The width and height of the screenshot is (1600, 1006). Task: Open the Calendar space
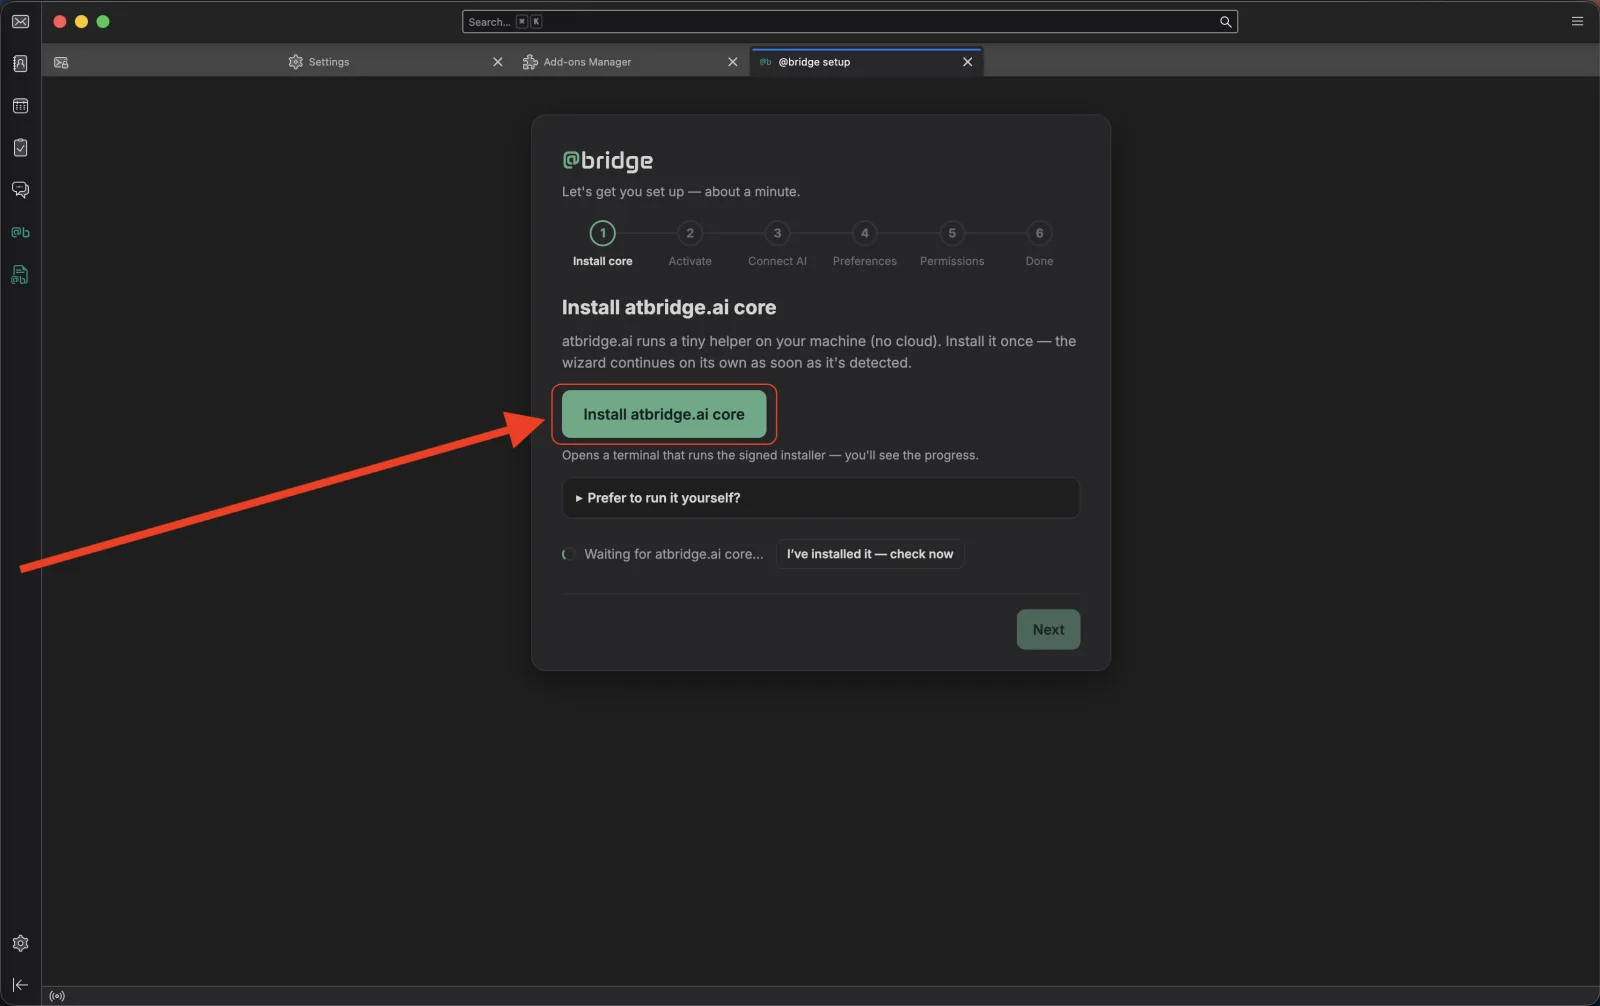pyautogui.click(x=20, y=106)
